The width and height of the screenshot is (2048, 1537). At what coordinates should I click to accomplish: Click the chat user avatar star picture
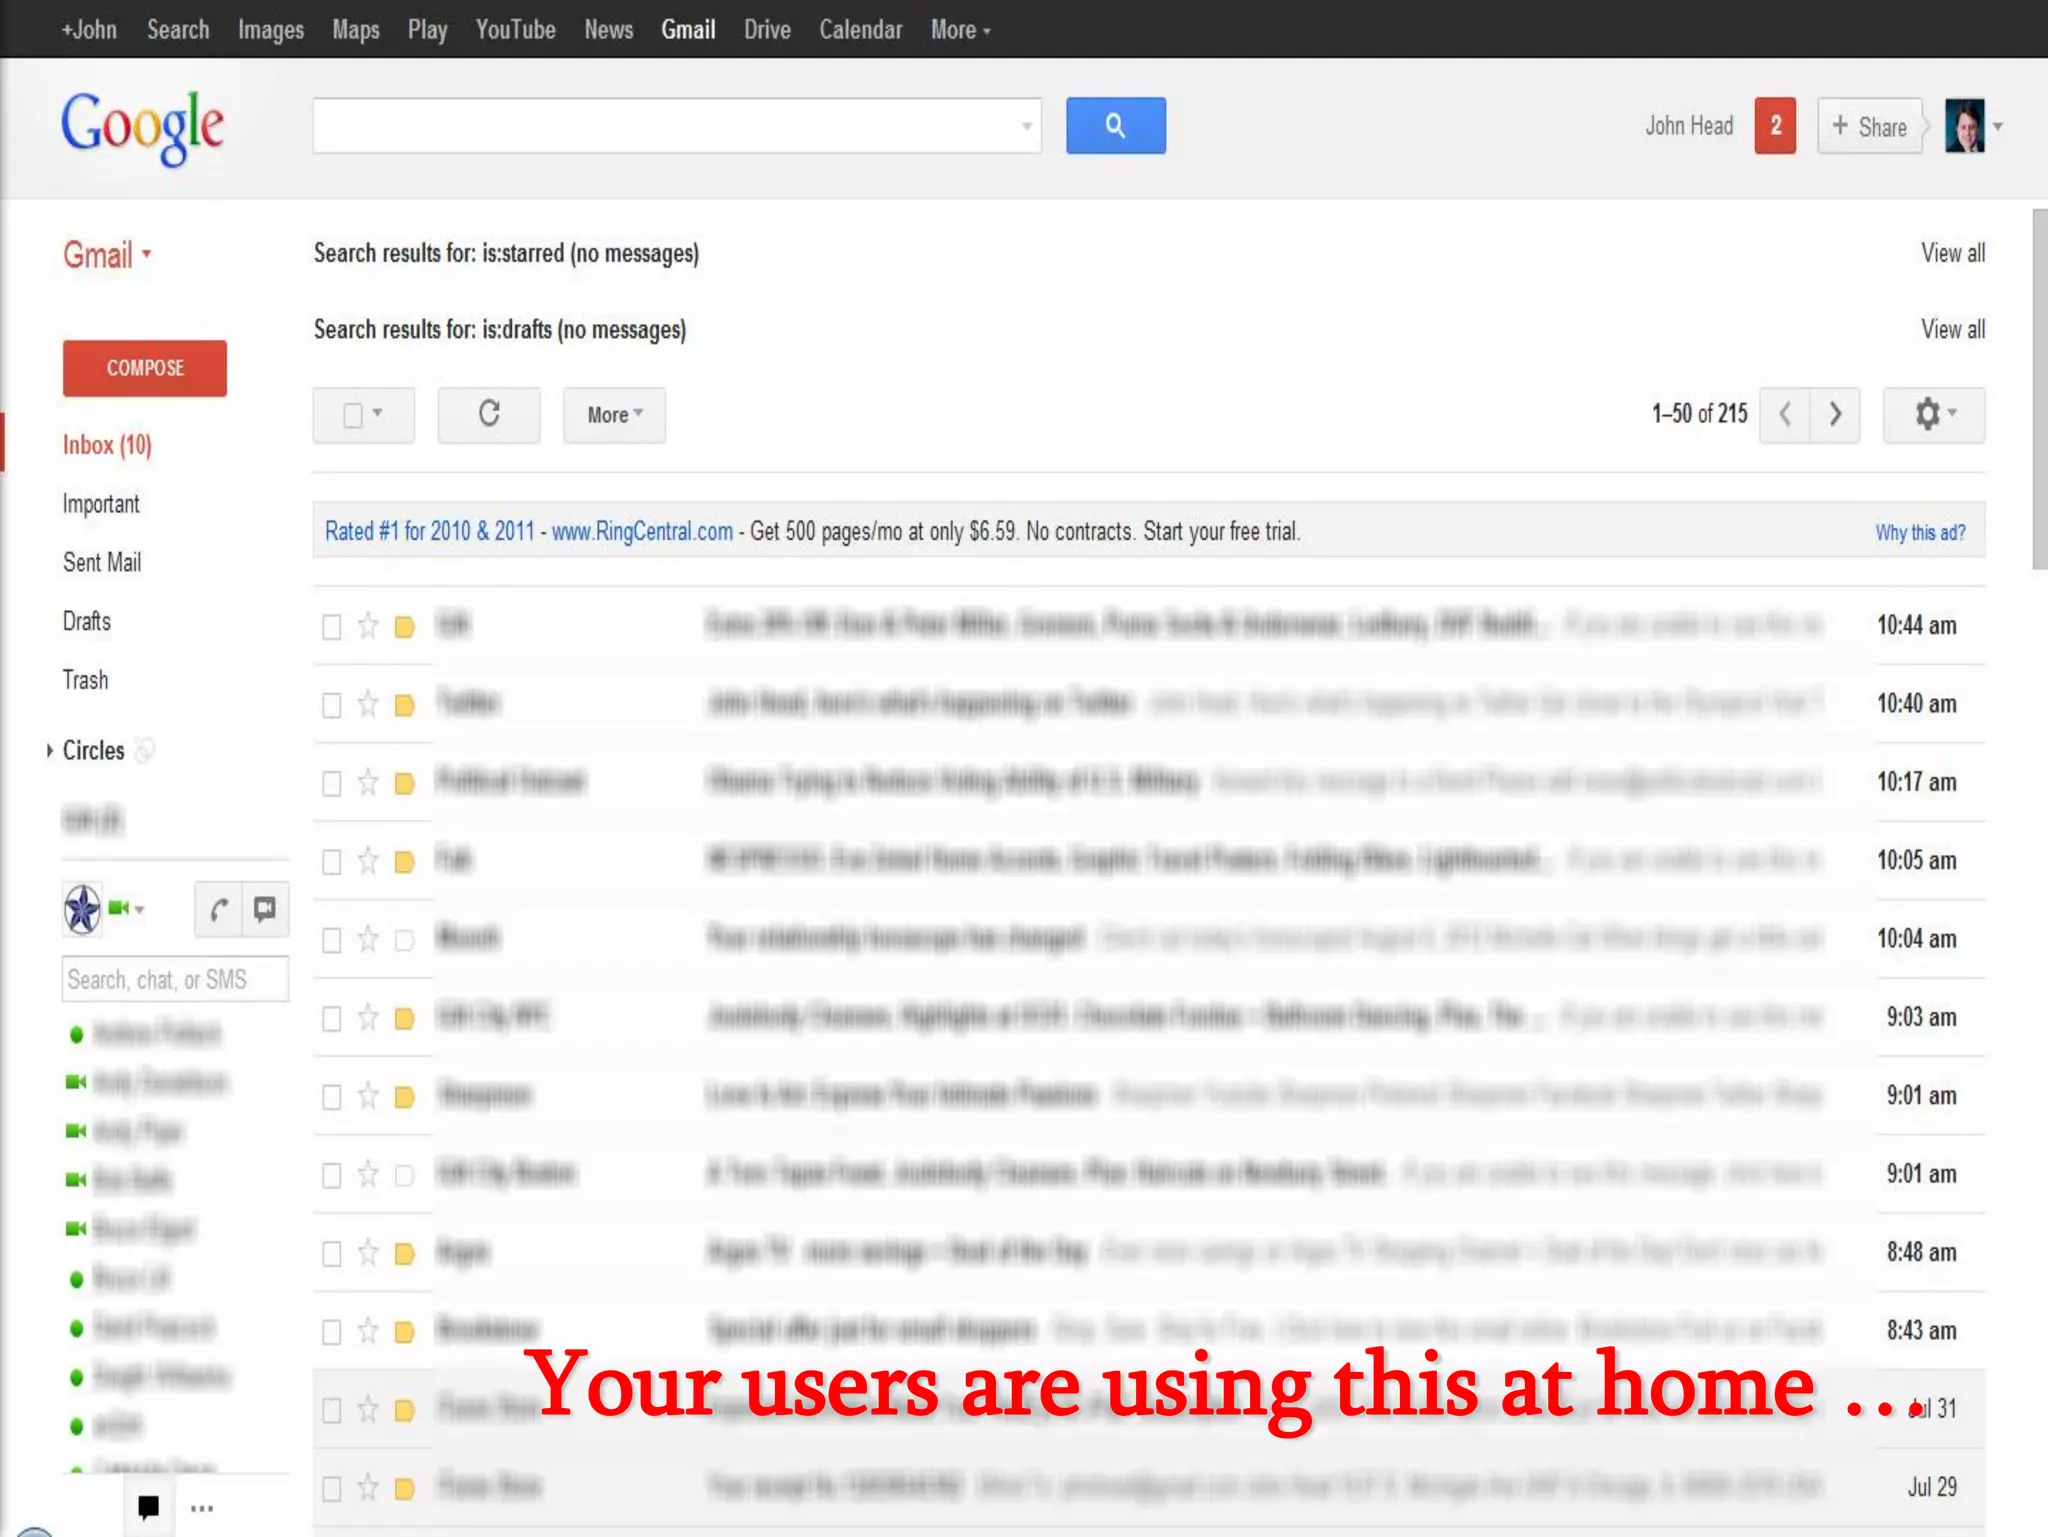tap(83, 909)
